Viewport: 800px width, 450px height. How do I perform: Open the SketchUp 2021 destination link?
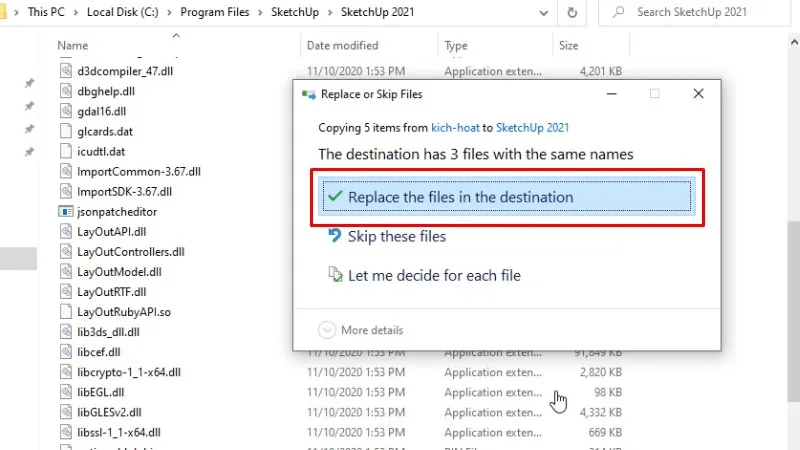pos(532,128)
